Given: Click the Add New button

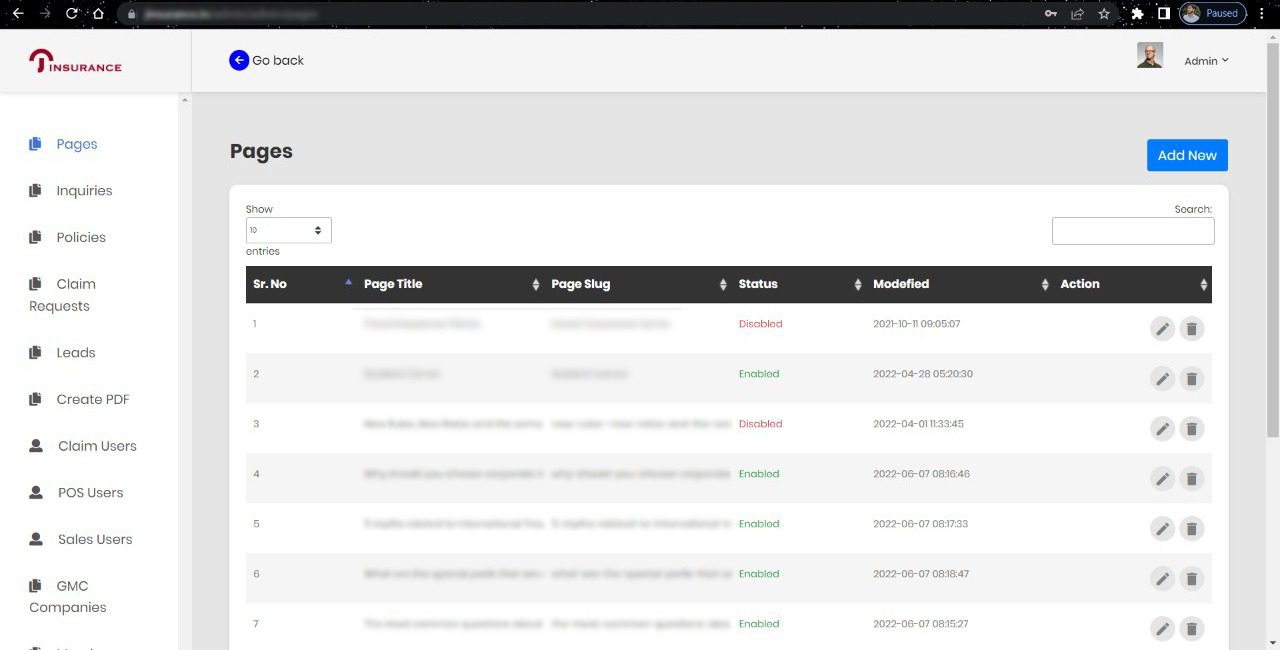Looking at the screenshot, I should point(1187,155).
